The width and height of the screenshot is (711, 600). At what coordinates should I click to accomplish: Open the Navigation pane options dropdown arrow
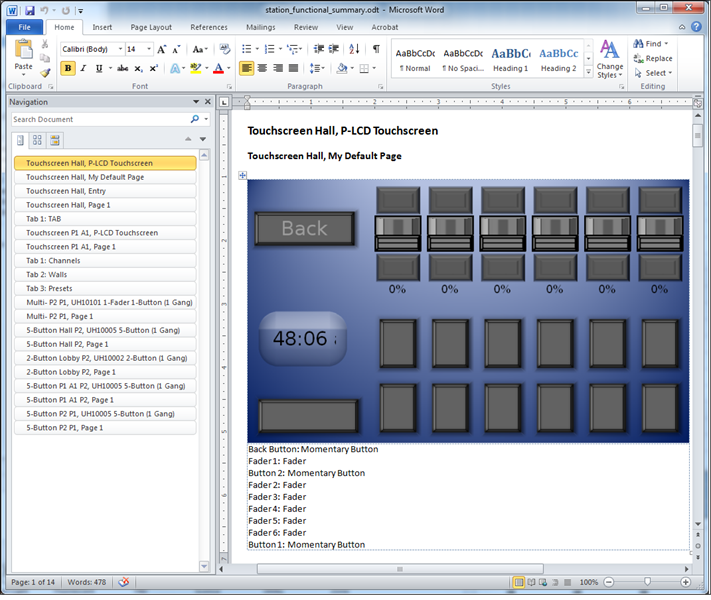pos(197,102)
